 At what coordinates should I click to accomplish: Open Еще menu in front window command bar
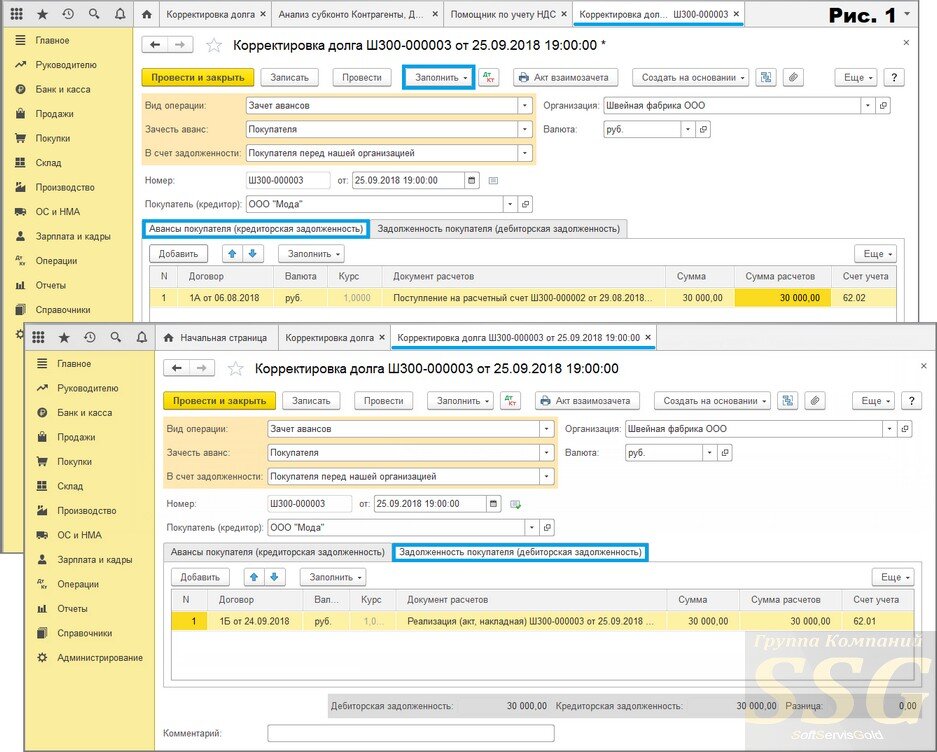pyautogui.click(x=874, y=401)
